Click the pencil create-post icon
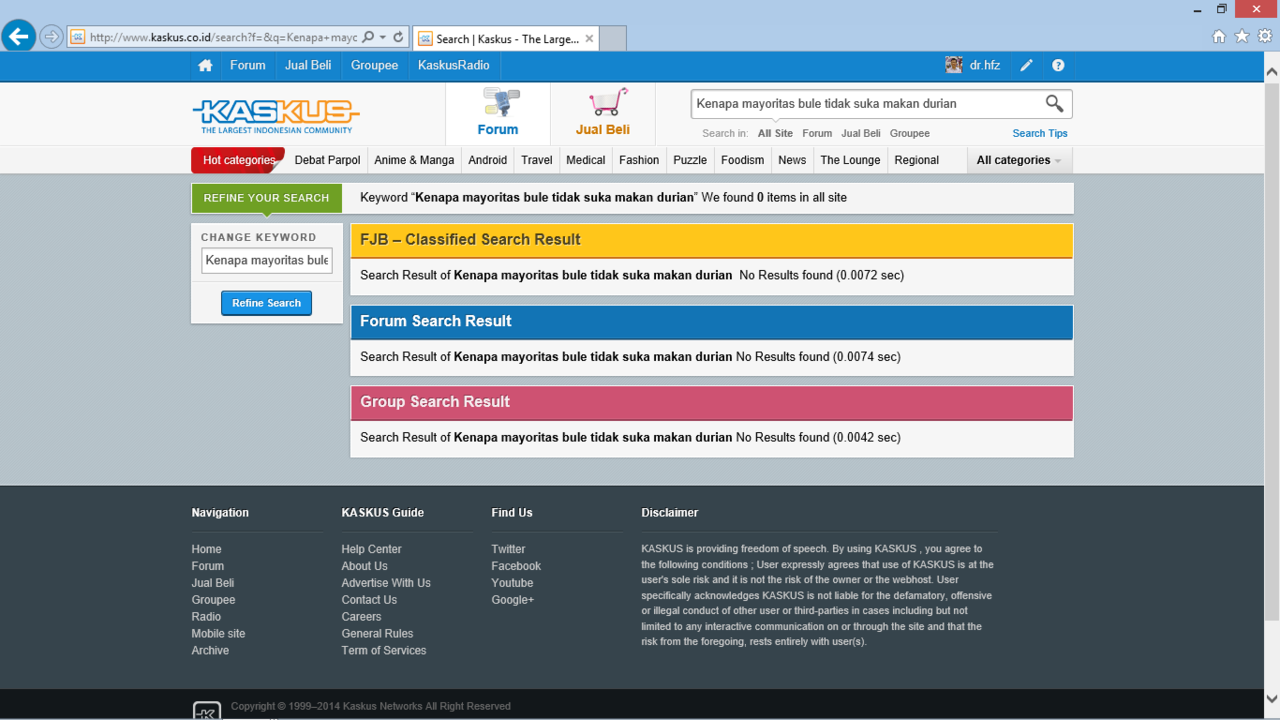The image size is (1280, 720). tap(1026, 65)
